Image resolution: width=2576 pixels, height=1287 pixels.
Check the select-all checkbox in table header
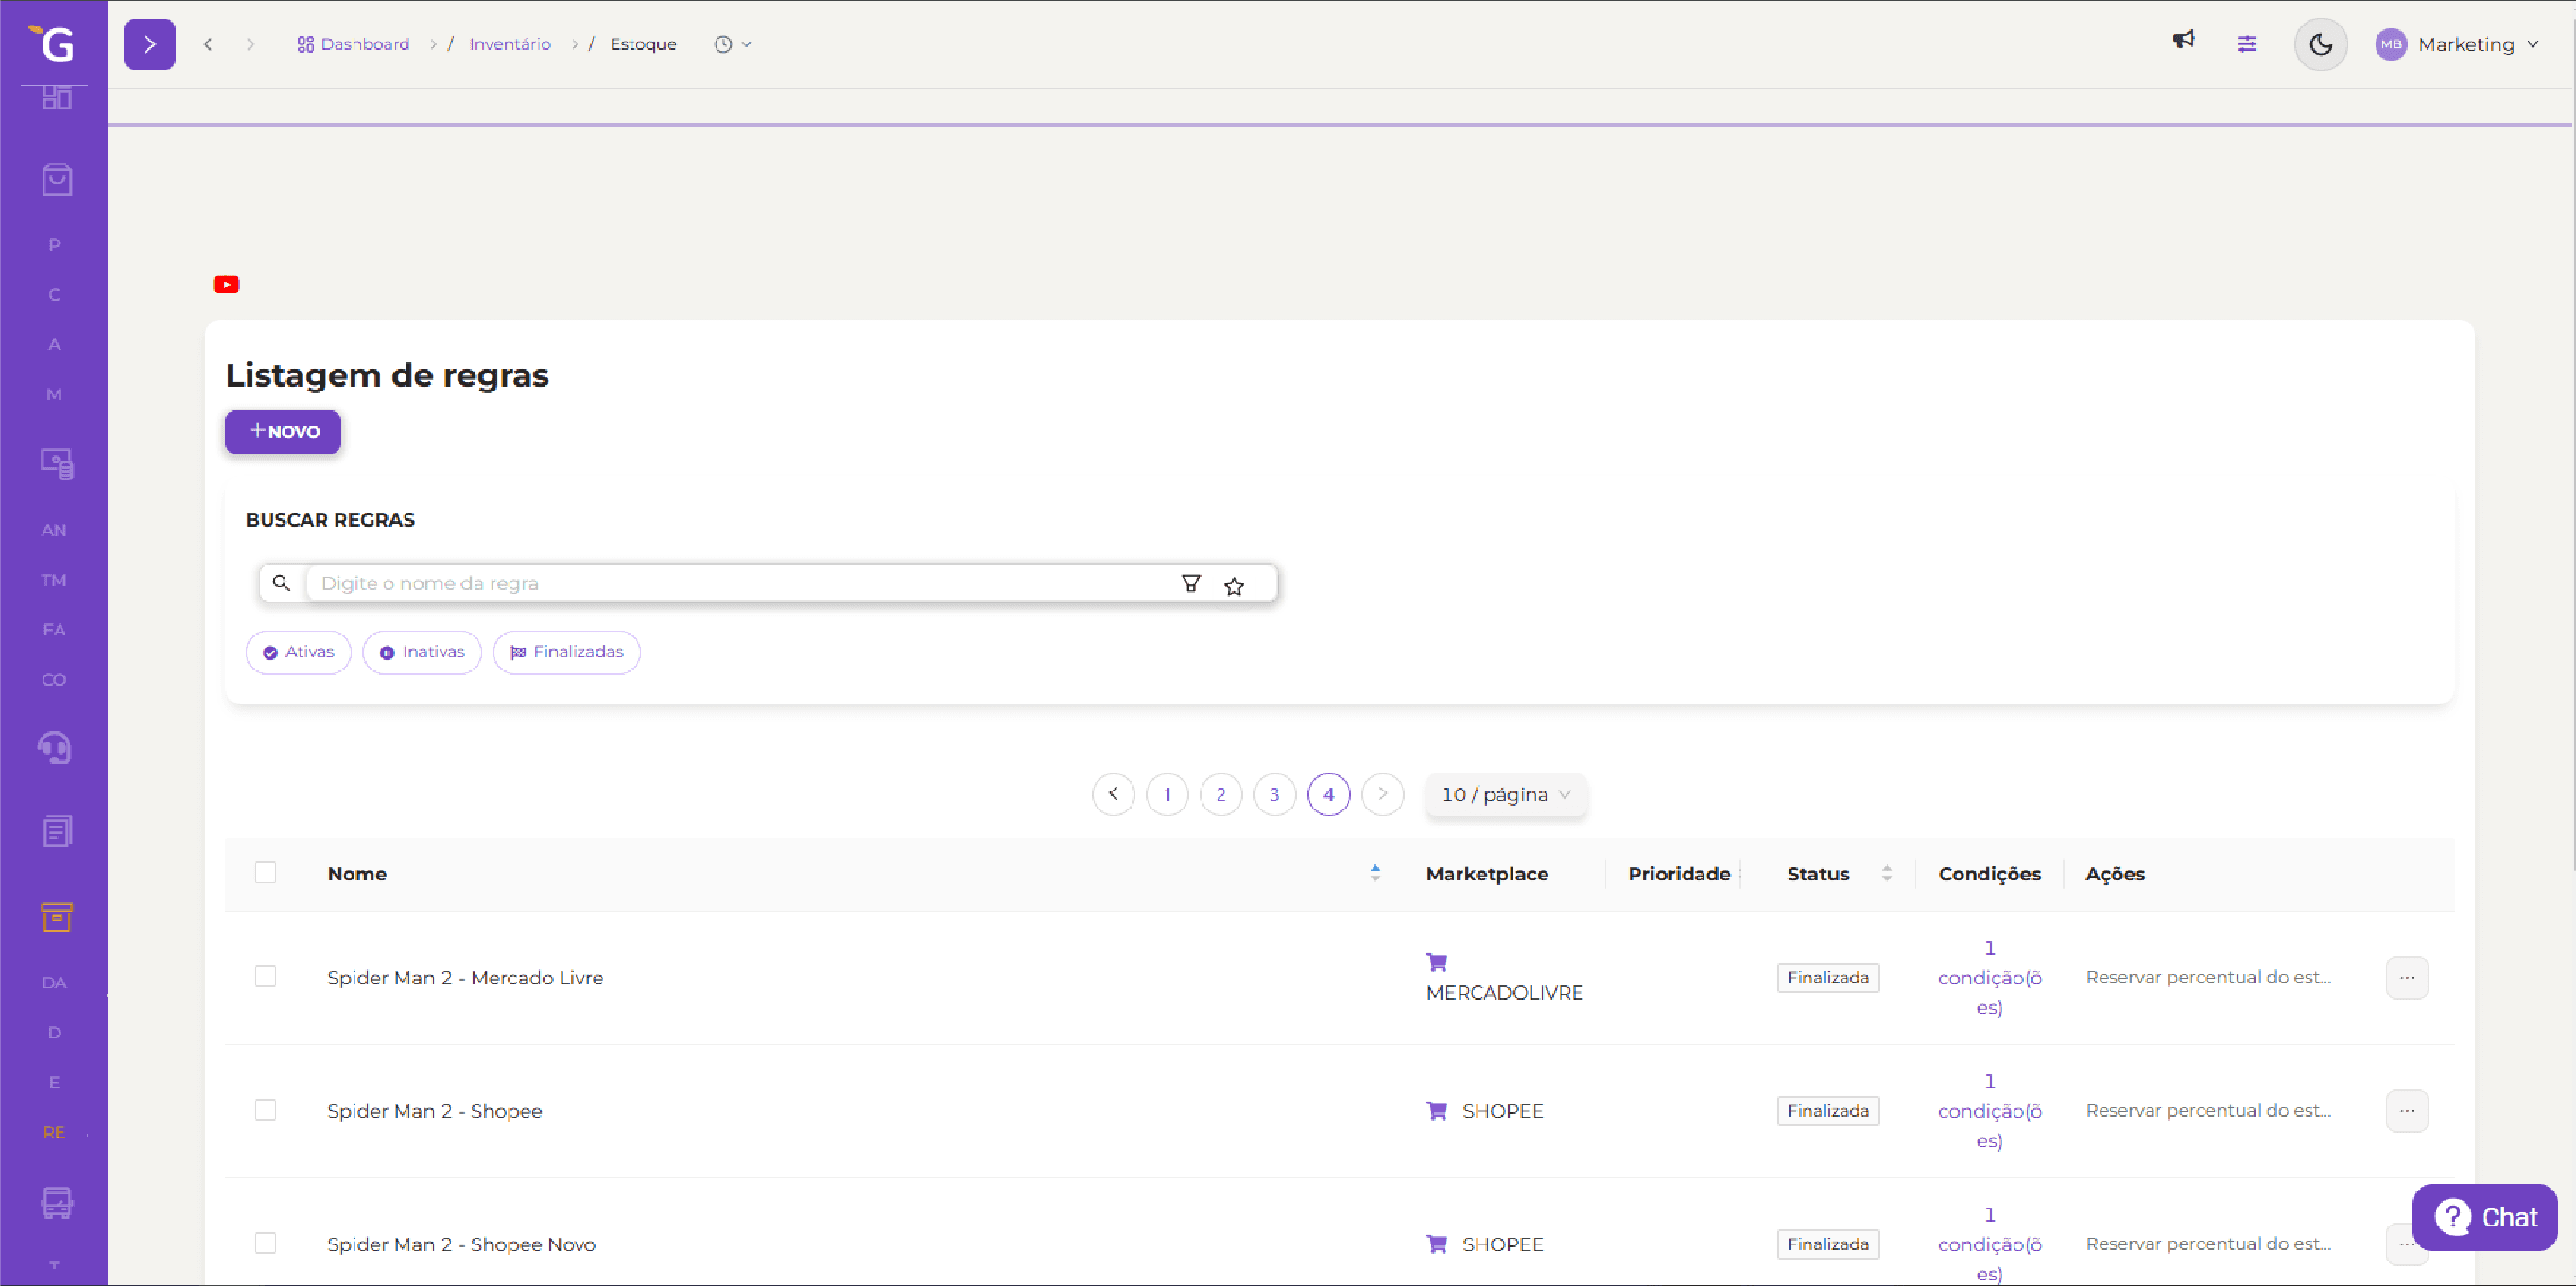(x=265, y=872)
